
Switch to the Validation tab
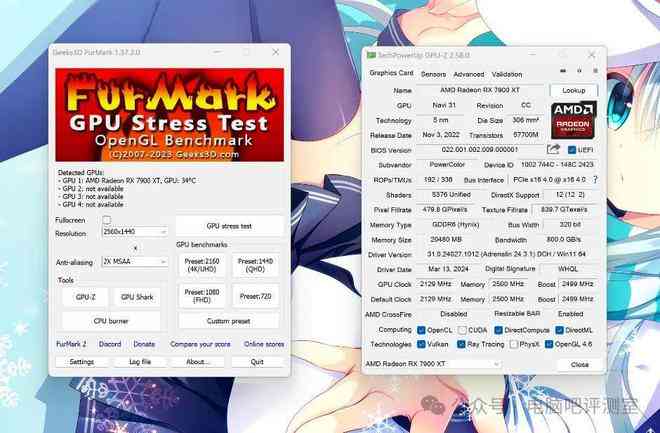point(507,74)
